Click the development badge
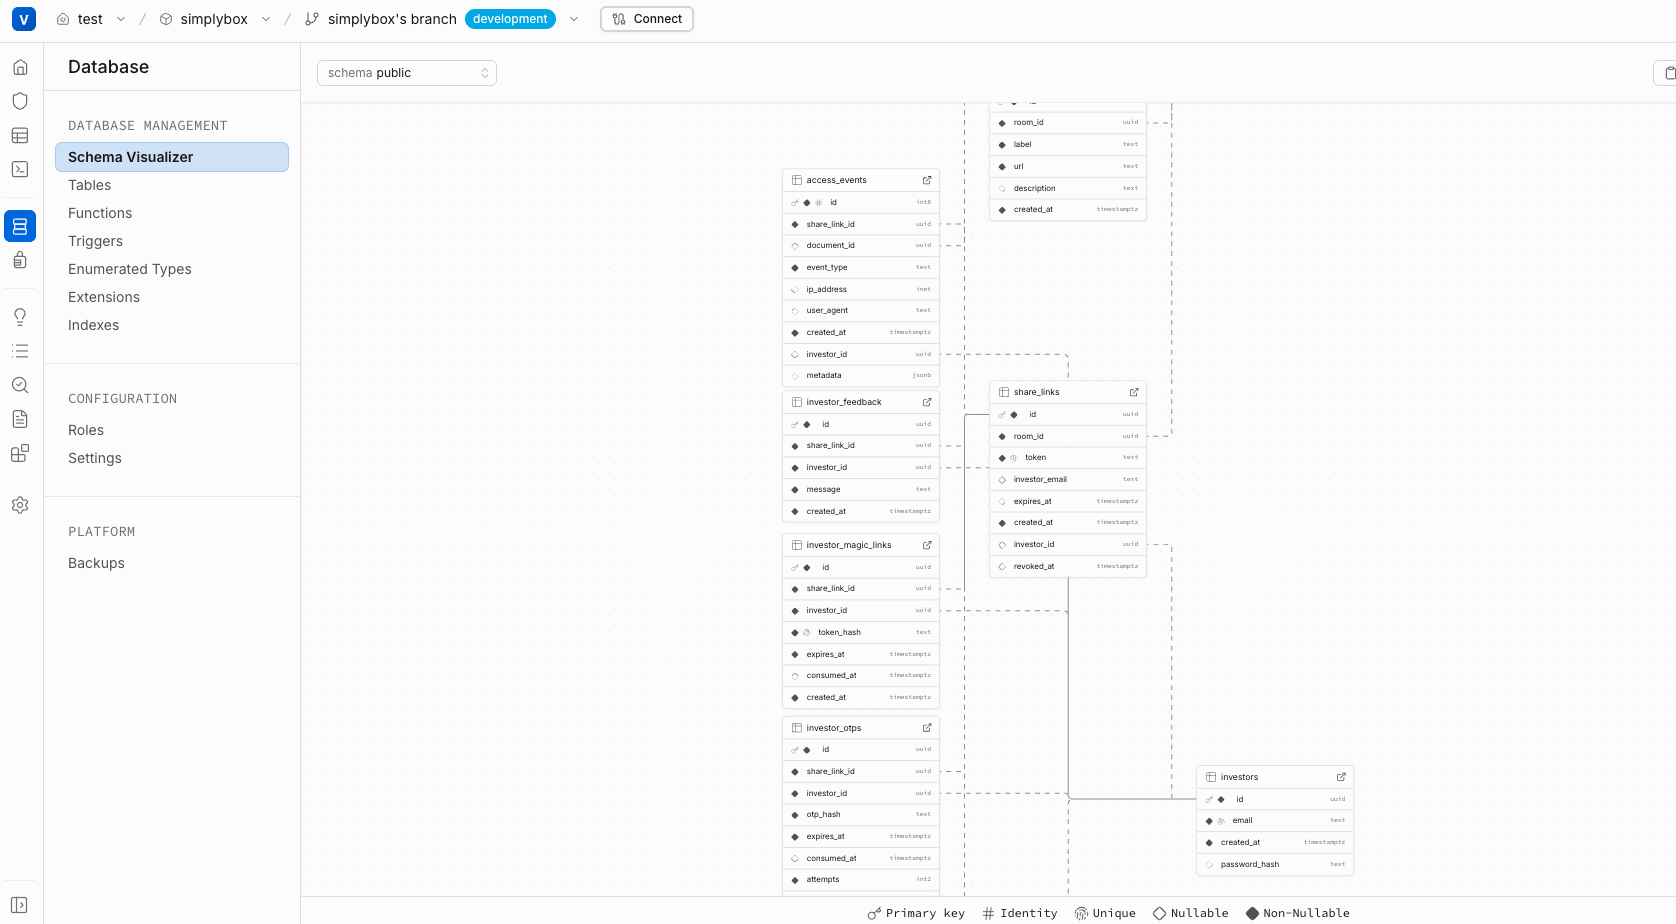1676x924 pixels. (x=510, y=19)
